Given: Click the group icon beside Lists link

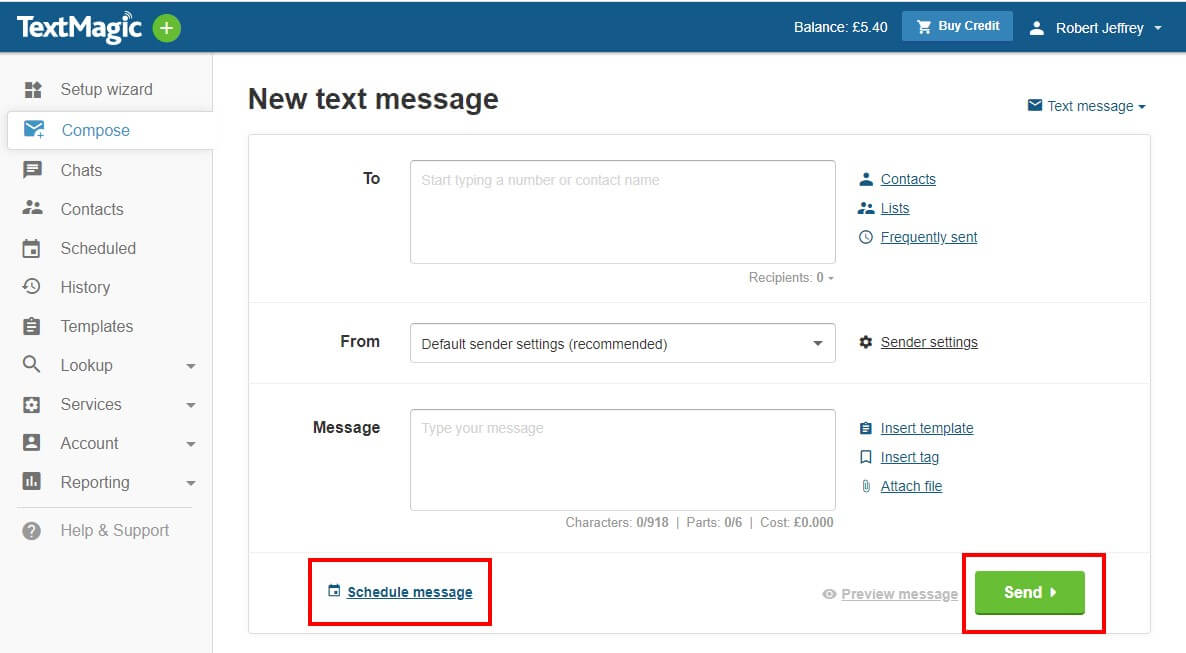Looking at the screenshot, I should pos(866,208).
